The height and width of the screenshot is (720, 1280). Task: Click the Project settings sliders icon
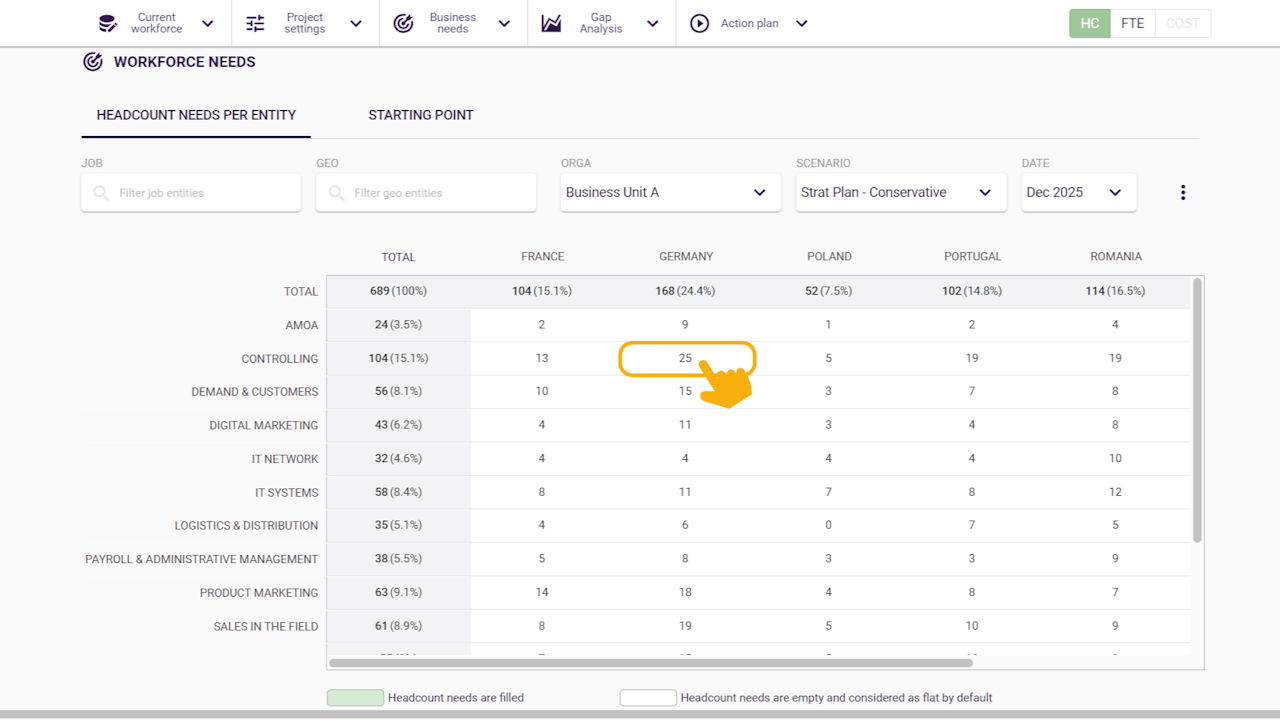click(256, 23)
